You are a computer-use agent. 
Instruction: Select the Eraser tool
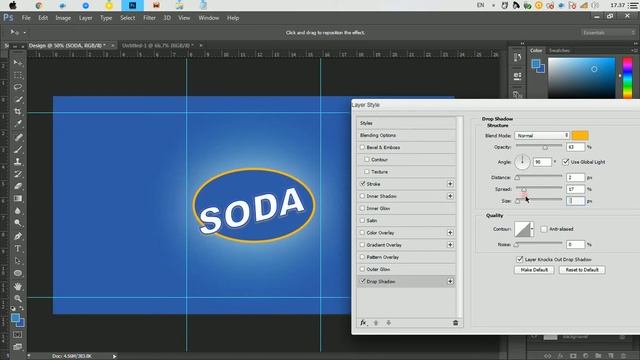pos(18,186)
